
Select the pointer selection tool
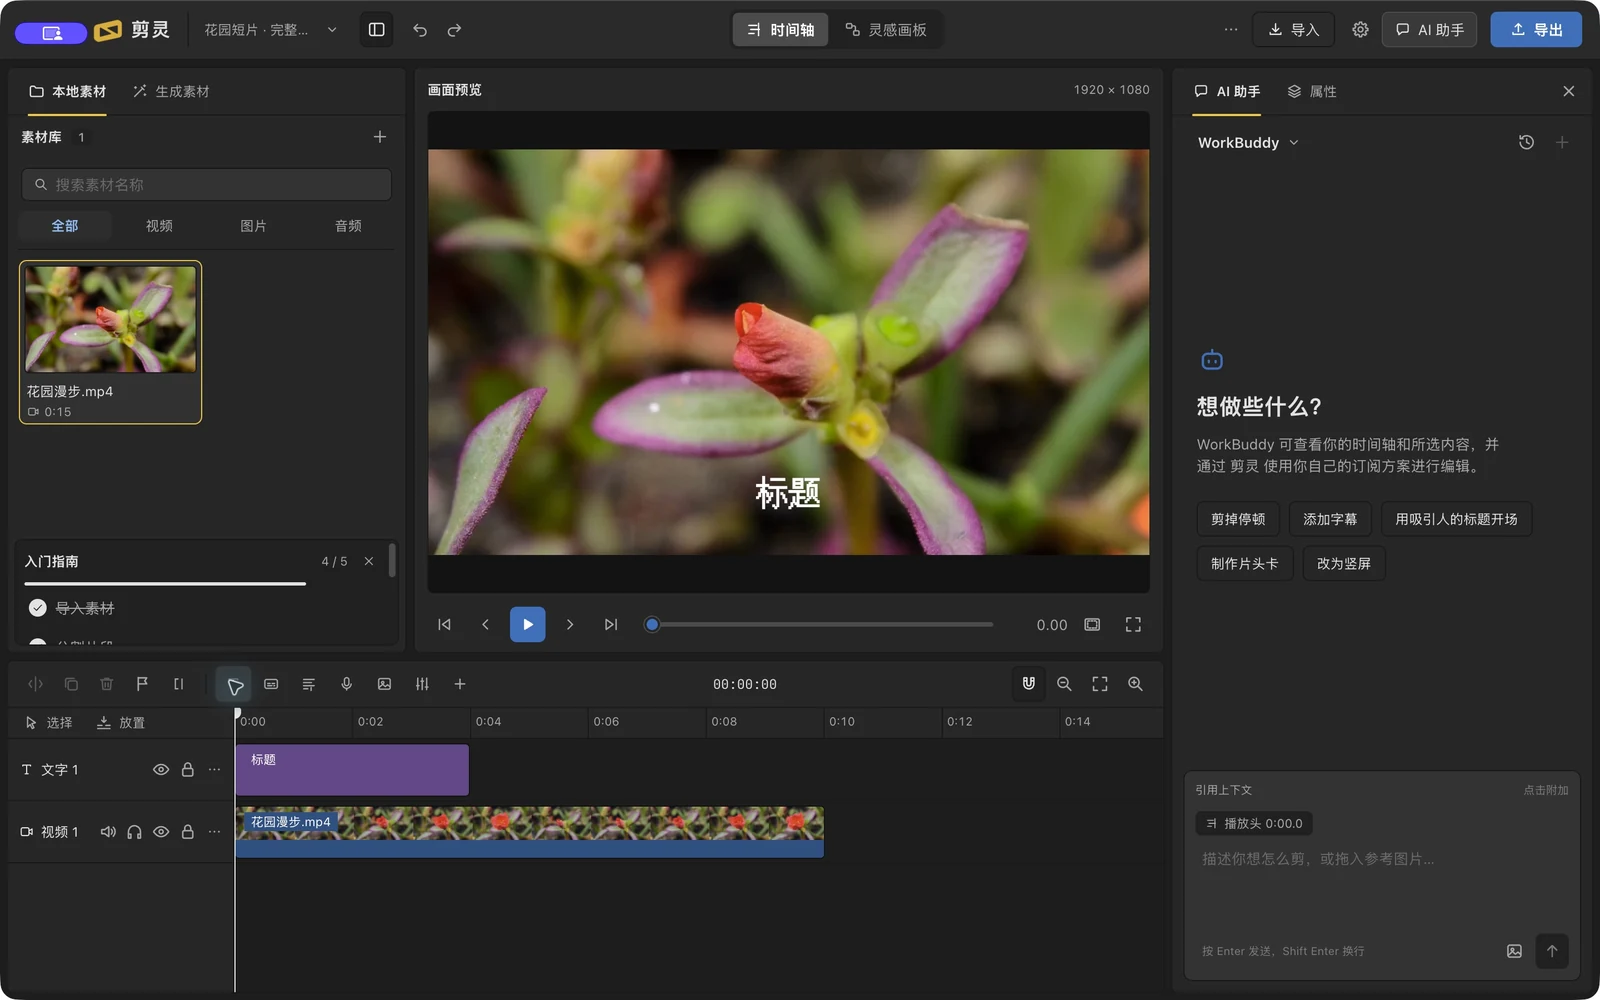[234, 685]
